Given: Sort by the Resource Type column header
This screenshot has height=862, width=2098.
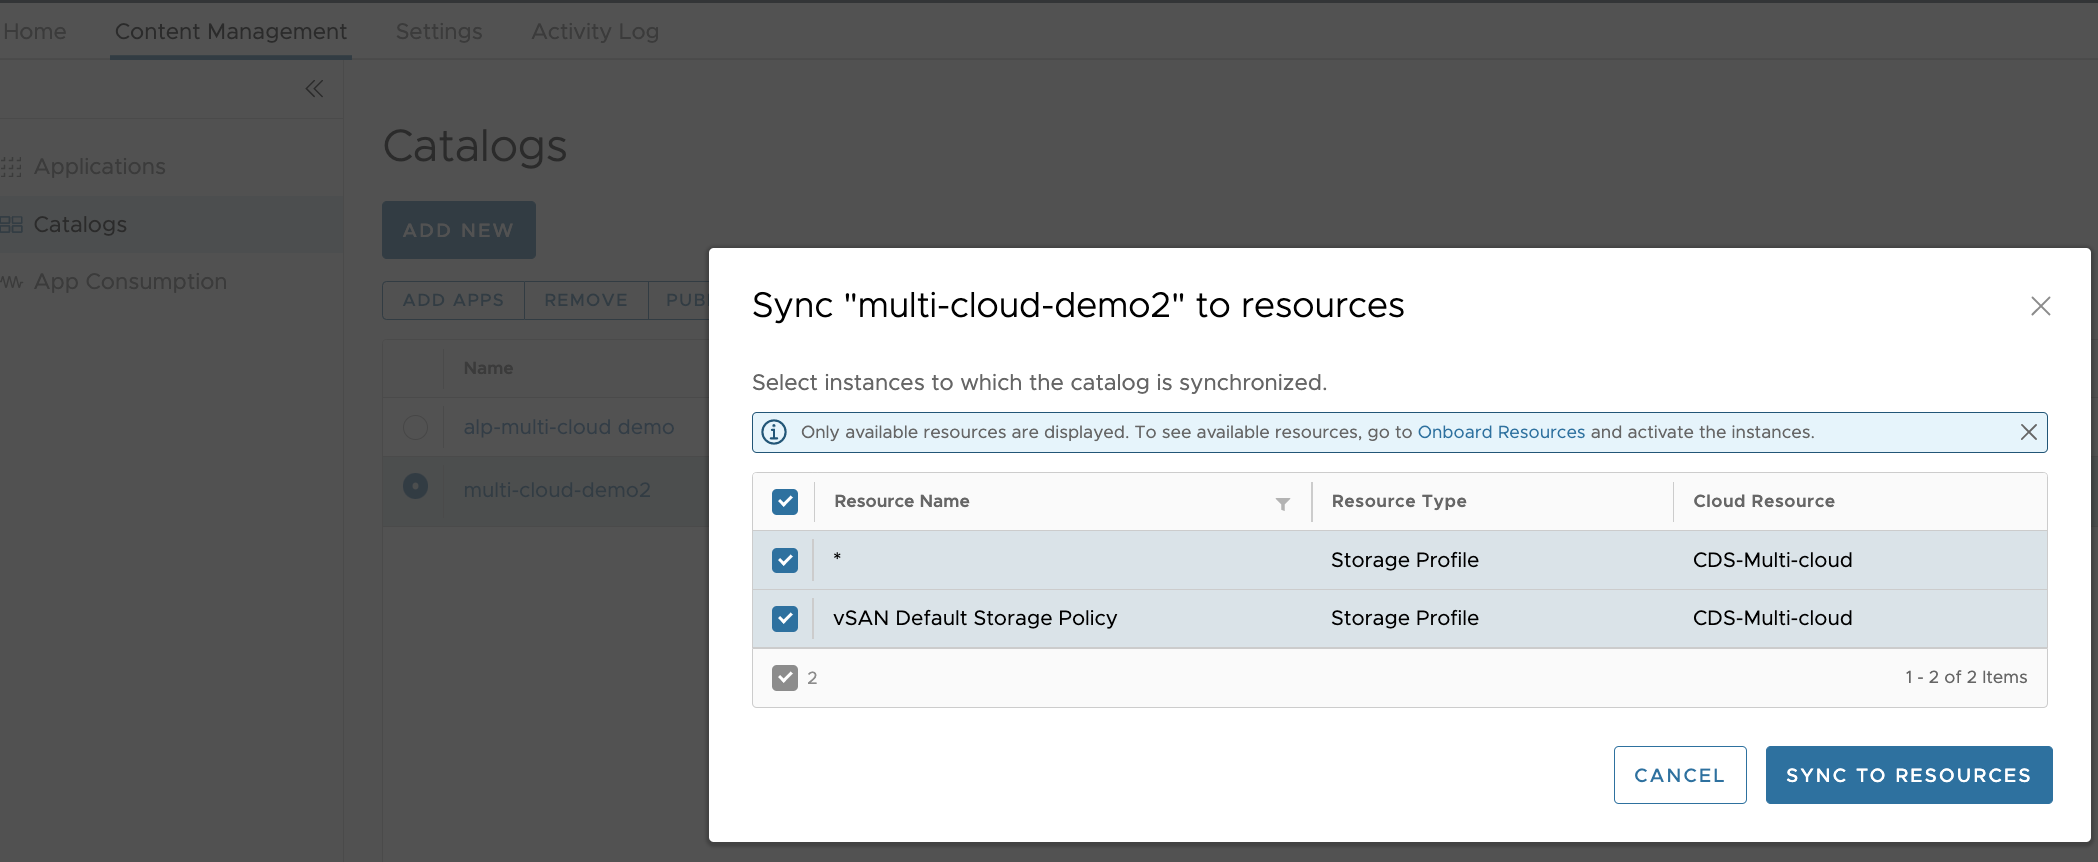Looking at the screenshot, I should pos(1398,501).
